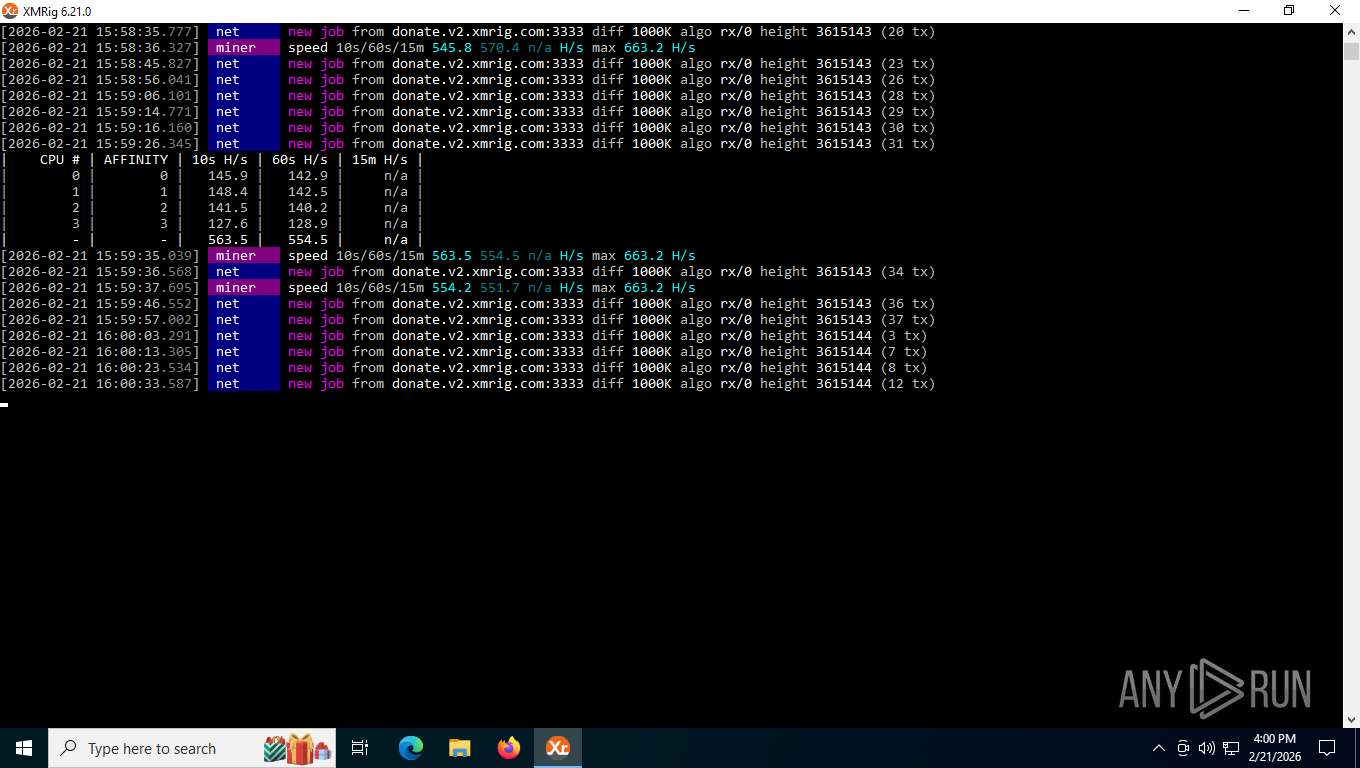The image size is (1360, 768).
Task: Click the miner tag at 15:59:35.039
Action: (x=244, y=256)
